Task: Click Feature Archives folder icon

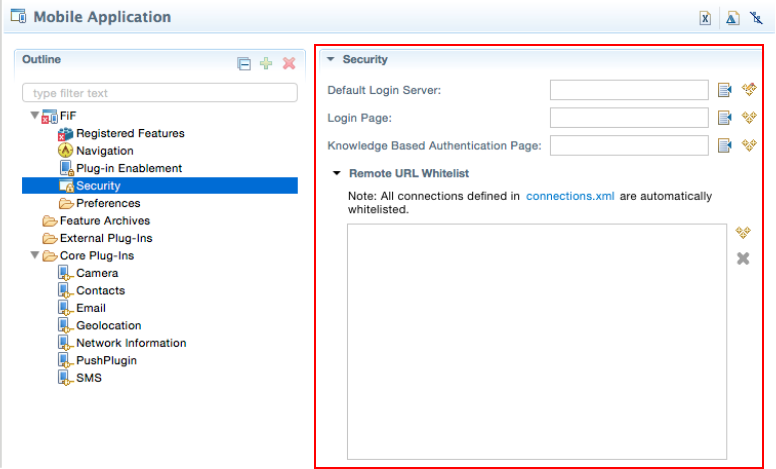Action: (49, 221)
